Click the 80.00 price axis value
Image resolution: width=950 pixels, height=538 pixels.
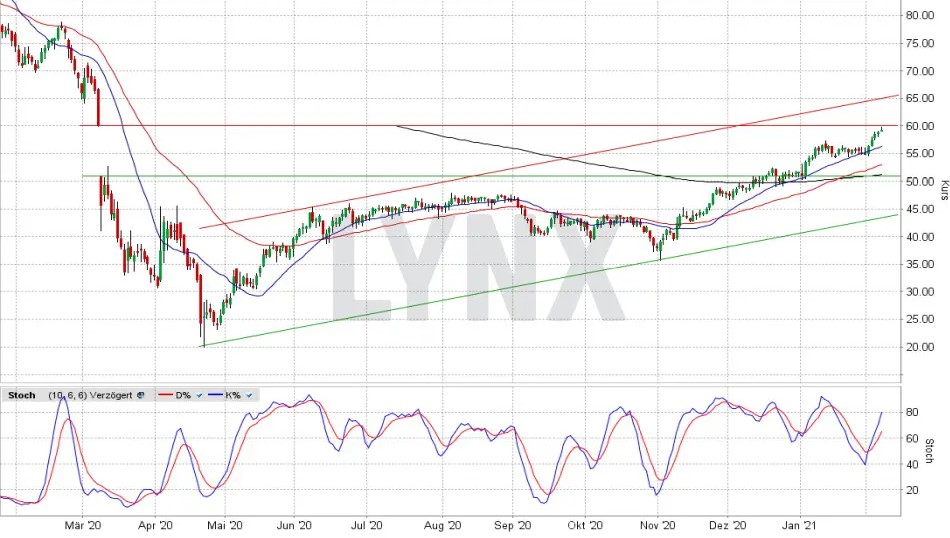click(919, 15)
